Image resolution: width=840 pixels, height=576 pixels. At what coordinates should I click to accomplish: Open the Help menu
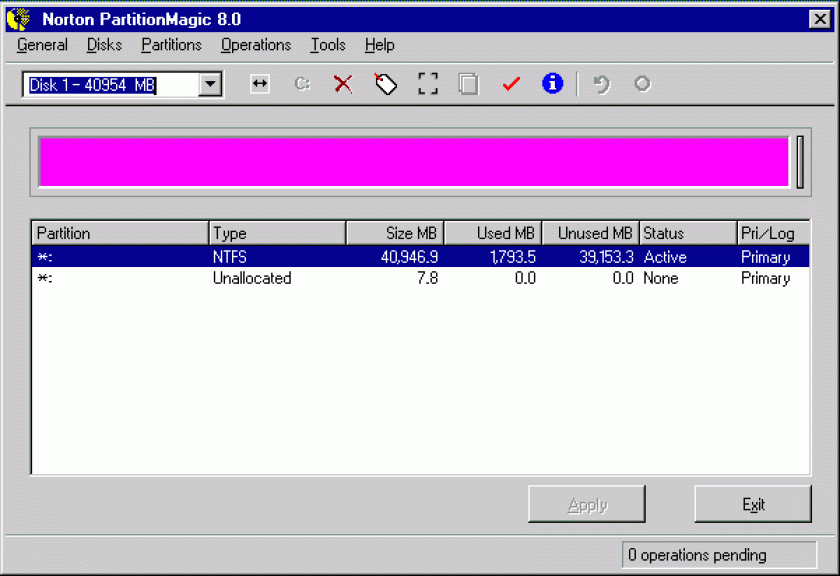tap(380, 45)
